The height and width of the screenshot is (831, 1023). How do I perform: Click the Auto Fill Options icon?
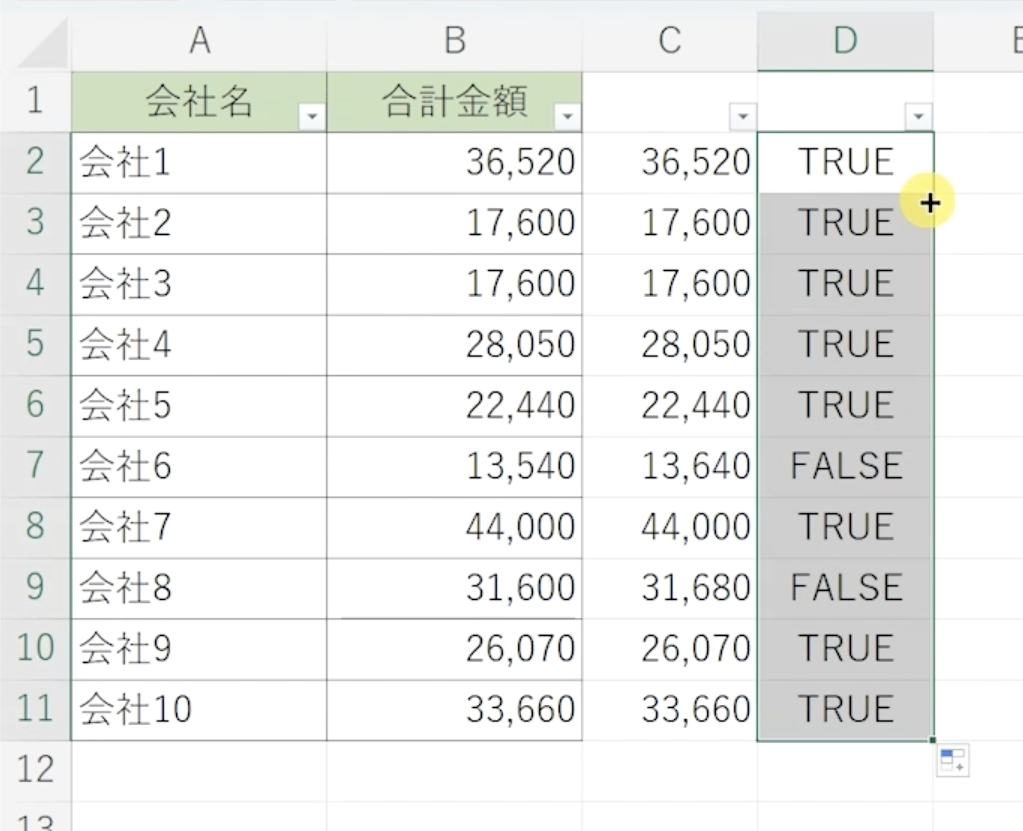click(x=952, y=761)
